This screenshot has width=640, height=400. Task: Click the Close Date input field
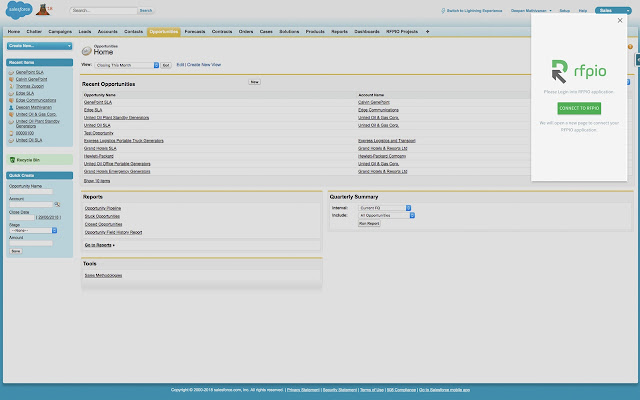tap(22, 218)
